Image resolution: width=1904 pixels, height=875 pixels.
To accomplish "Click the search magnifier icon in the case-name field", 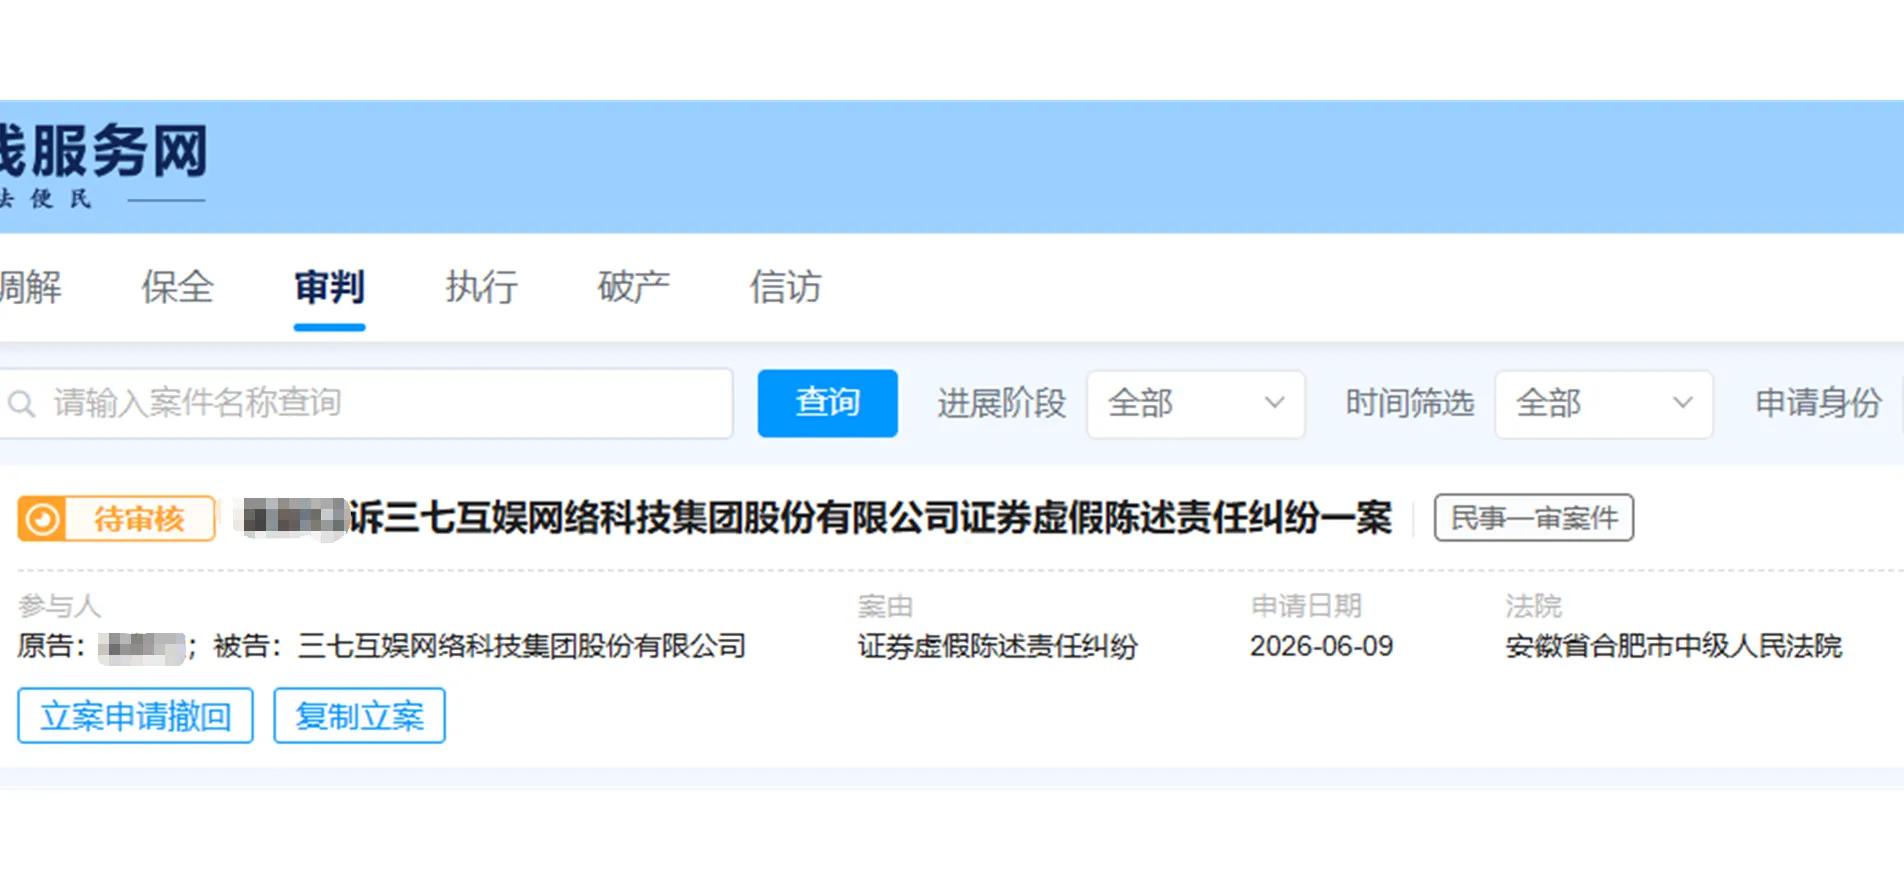I will 21,403.
